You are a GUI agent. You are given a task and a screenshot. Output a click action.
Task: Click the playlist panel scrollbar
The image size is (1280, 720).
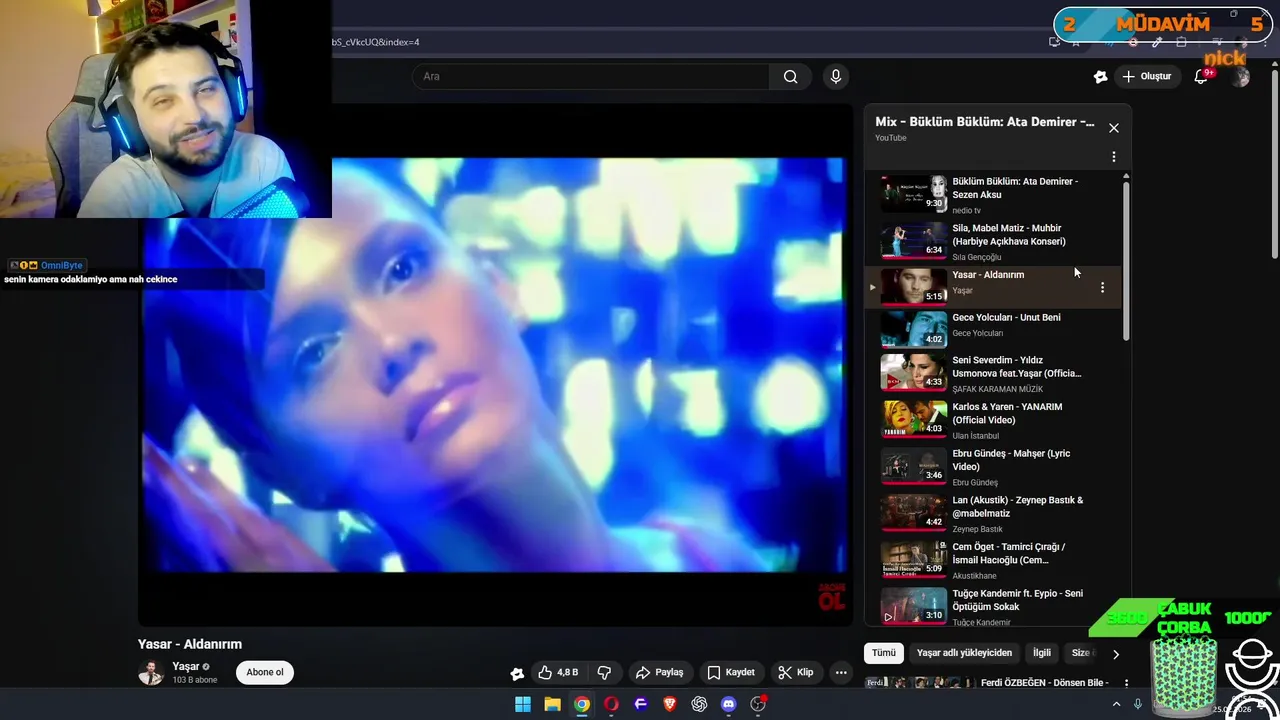click(x=1126, y=260)
